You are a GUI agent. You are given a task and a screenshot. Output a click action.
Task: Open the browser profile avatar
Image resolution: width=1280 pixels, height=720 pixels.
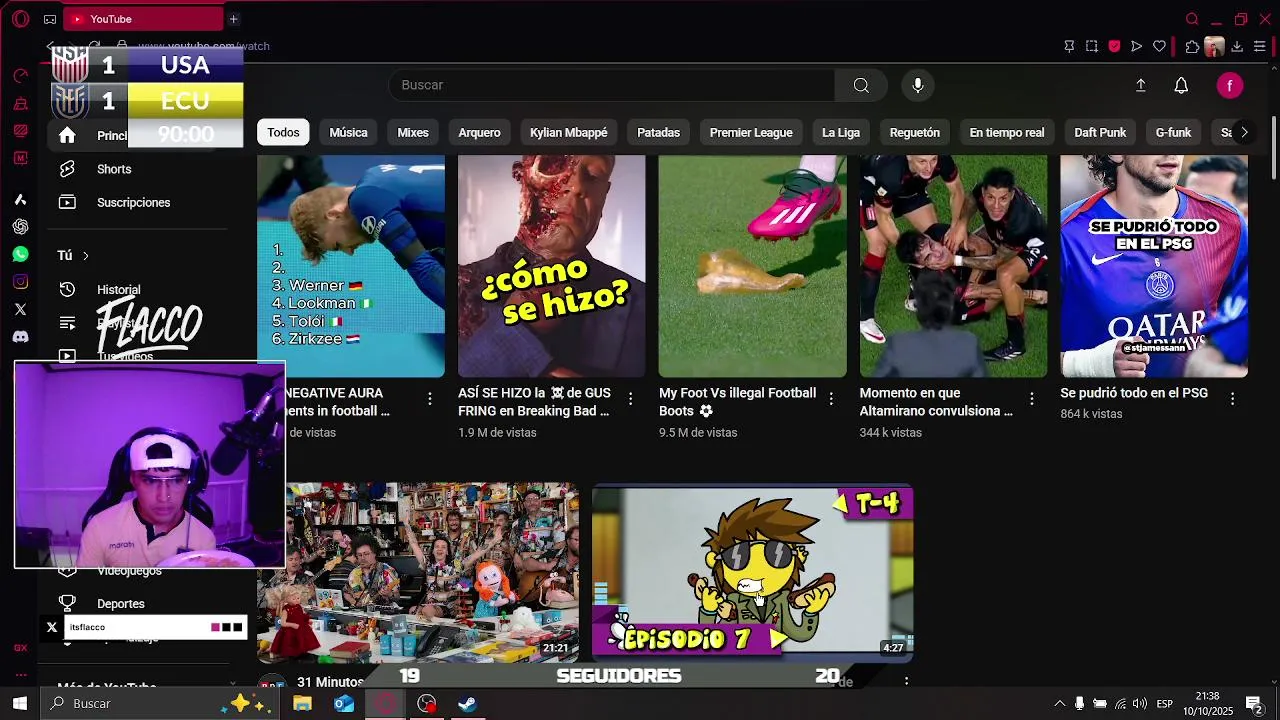[x=1214, y=46]
